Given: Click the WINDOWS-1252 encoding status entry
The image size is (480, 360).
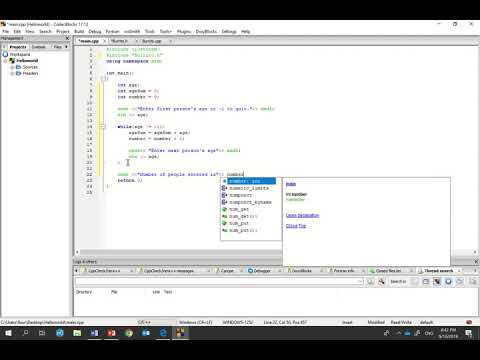Looking at the screenshot, I should (238, 322).
